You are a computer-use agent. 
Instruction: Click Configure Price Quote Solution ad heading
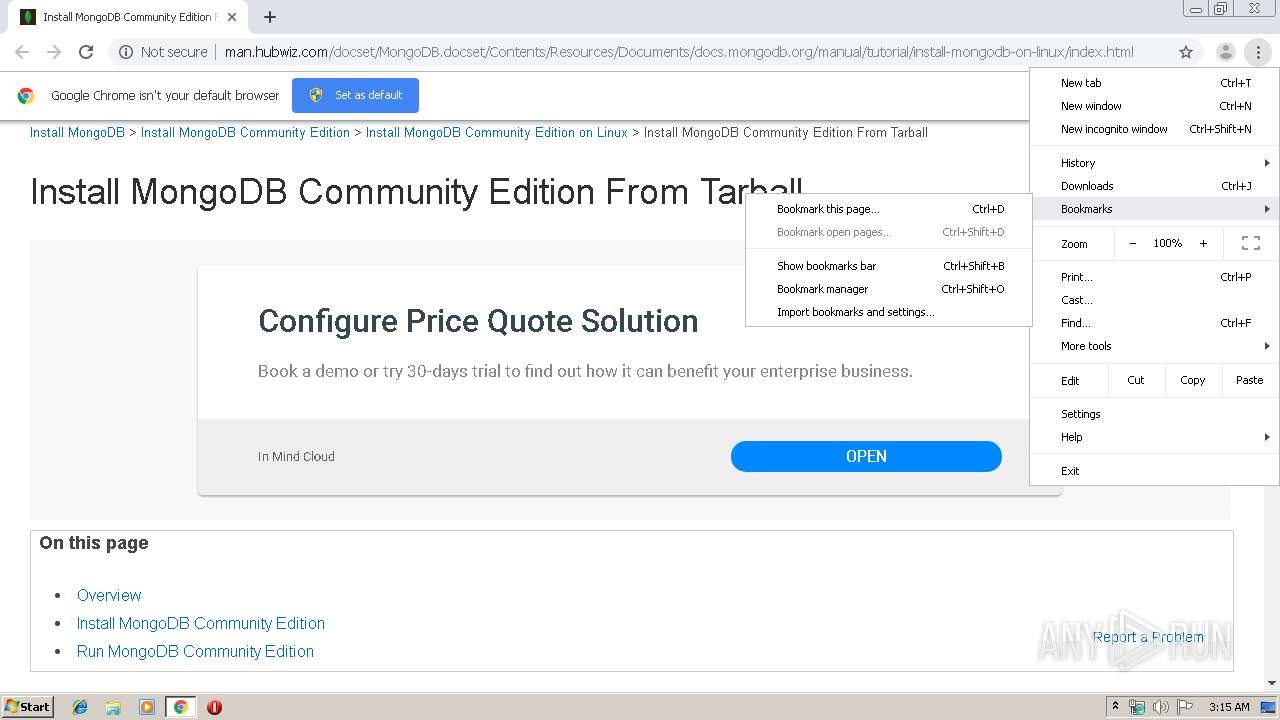pos(478,321)
